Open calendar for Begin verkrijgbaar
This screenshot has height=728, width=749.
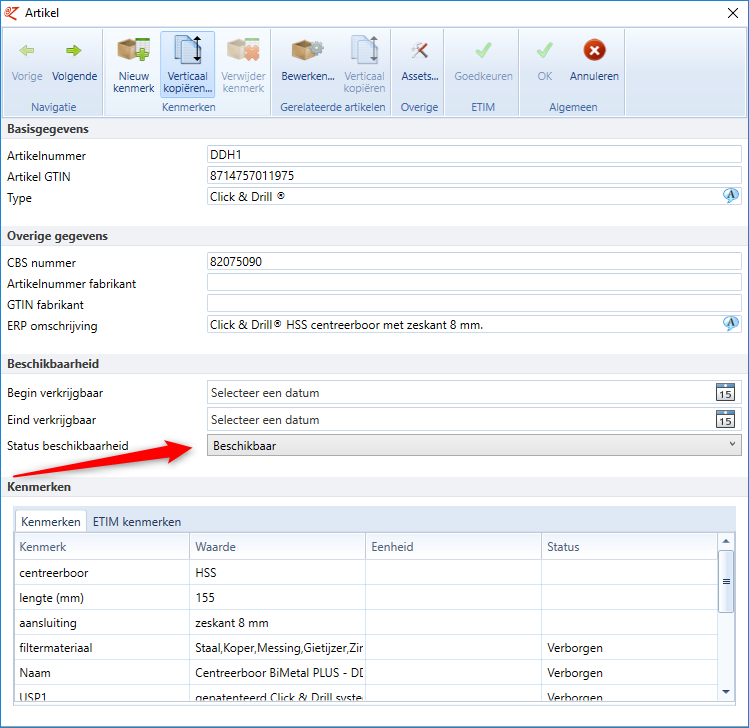725,392
